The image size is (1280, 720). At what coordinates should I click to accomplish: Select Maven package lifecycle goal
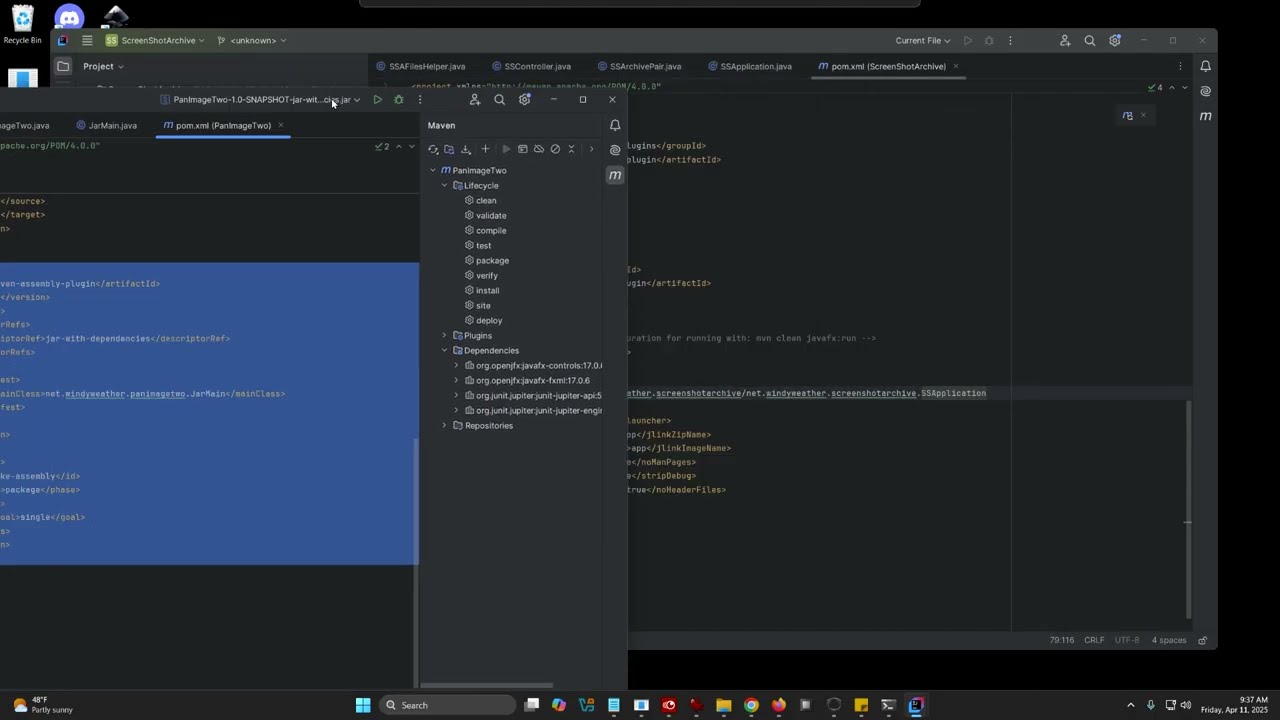(x=492, y=260)
